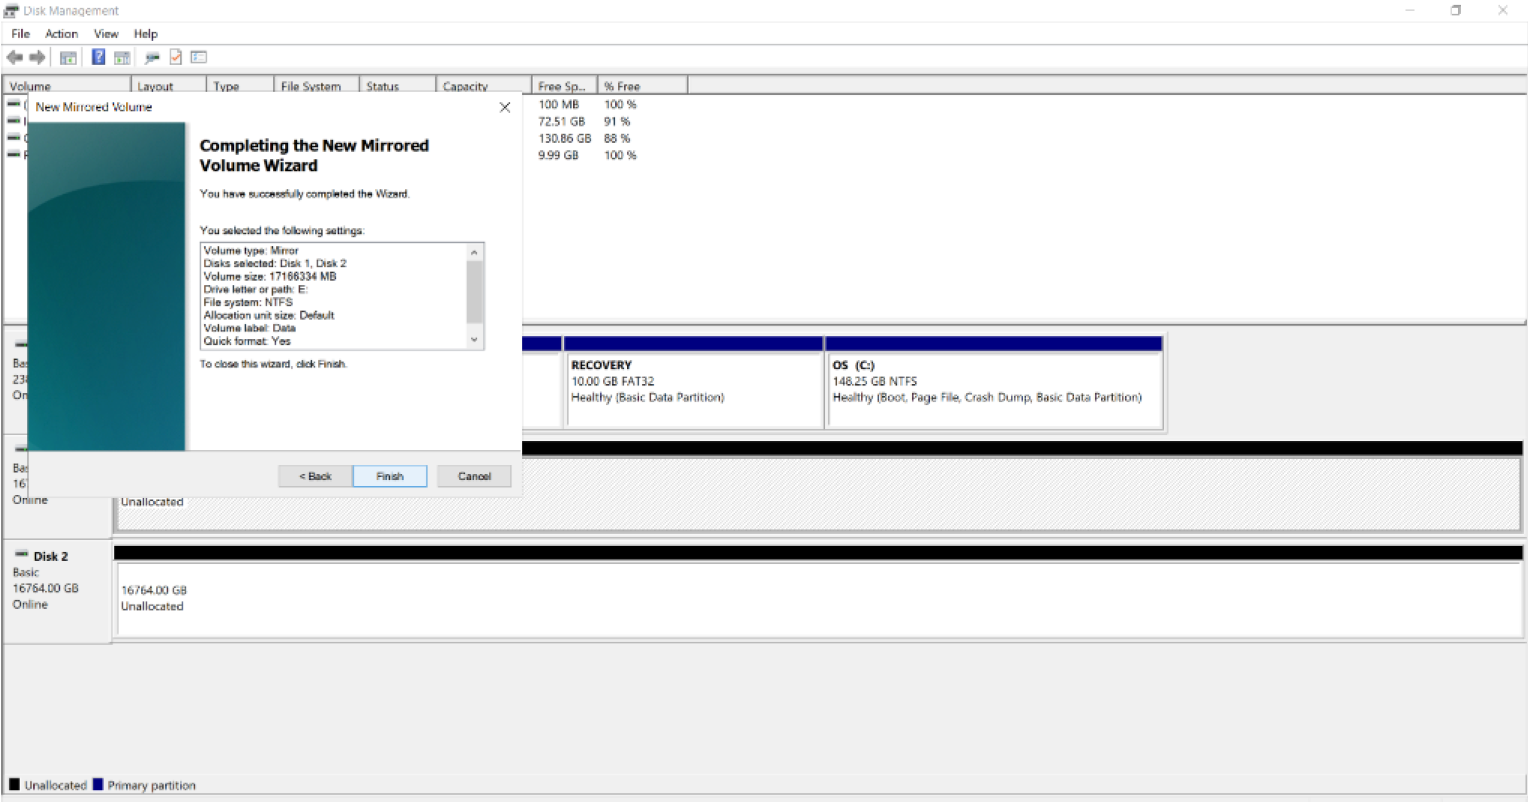Sort by the % Free column header
This screenshot has width=1528, height=802.
pos(643,86)
